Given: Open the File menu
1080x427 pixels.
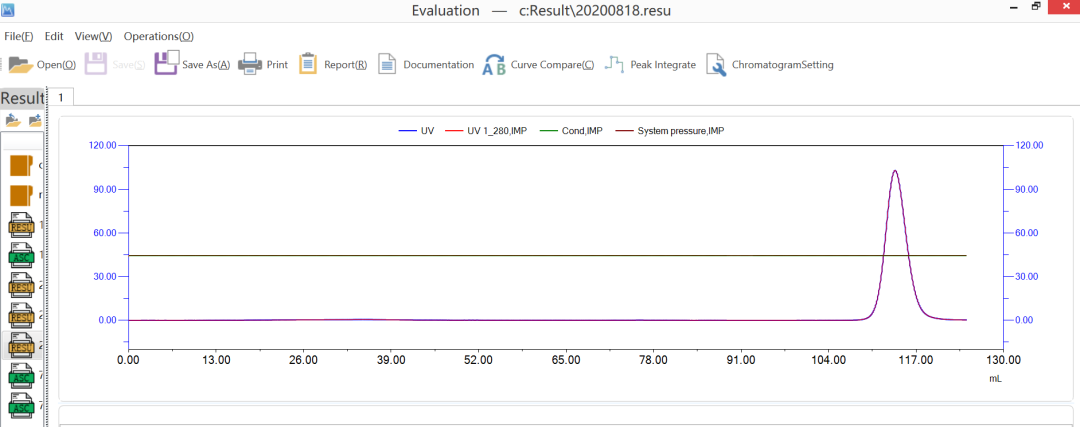Looking at the screenshot, I should (18, 36).
